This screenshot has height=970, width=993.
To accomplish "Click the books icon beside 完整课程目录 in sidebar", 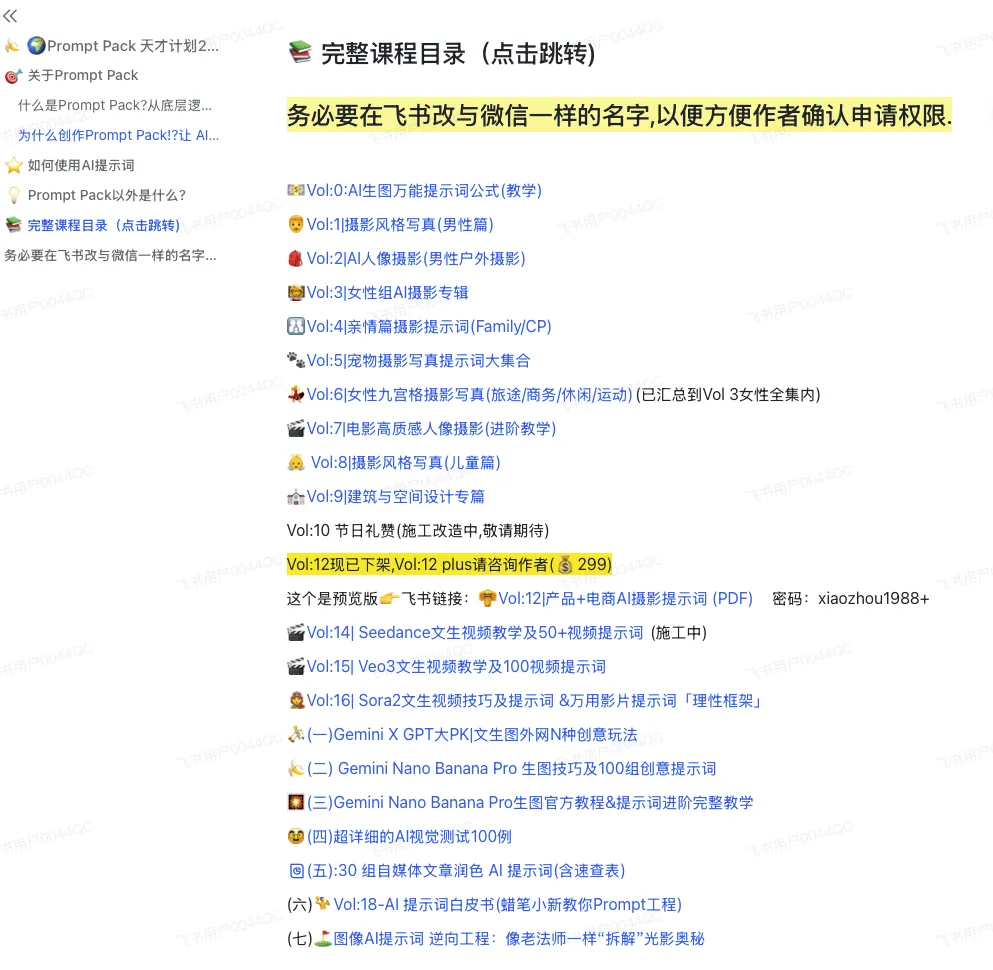I will pyautogui.click(x=13, y=226).
